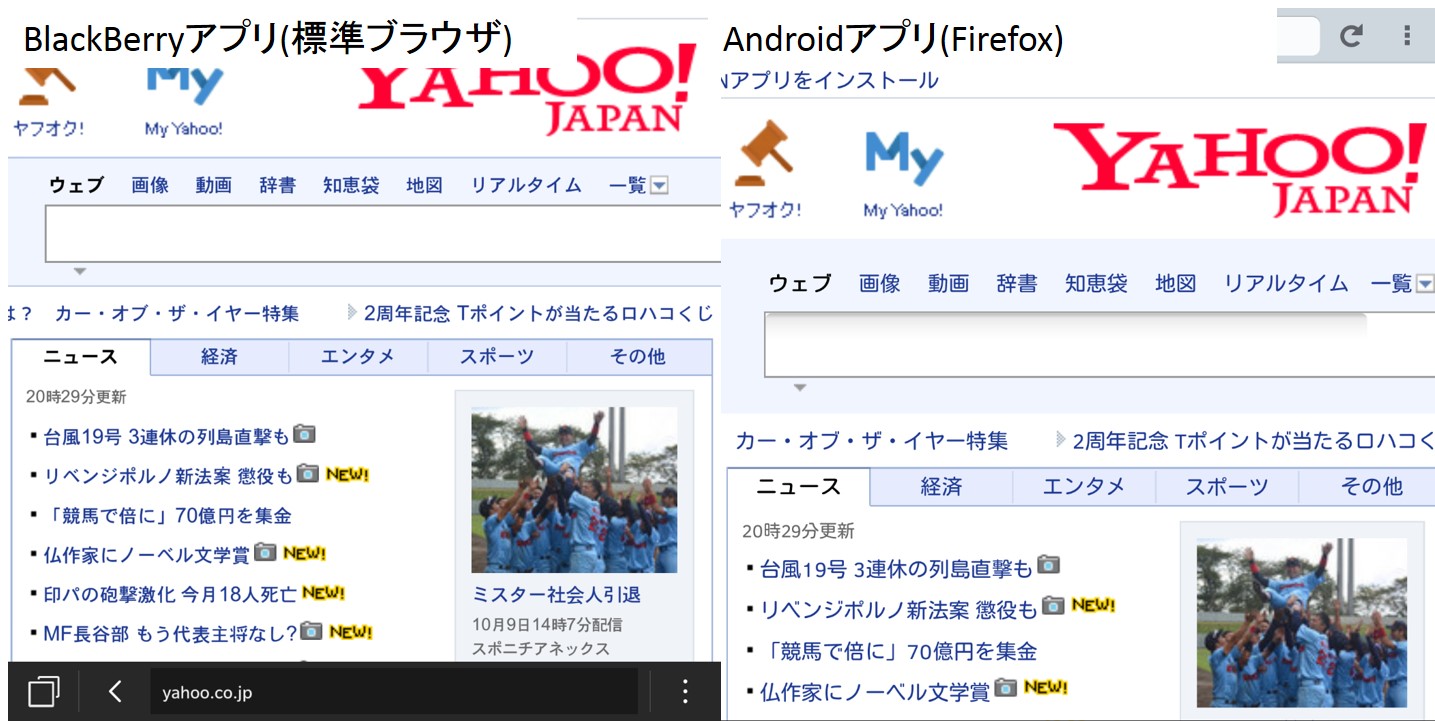Select ニュース tab in BlackBerry browser
This screenshot has width=1435, height=721.
click(81, 357)
